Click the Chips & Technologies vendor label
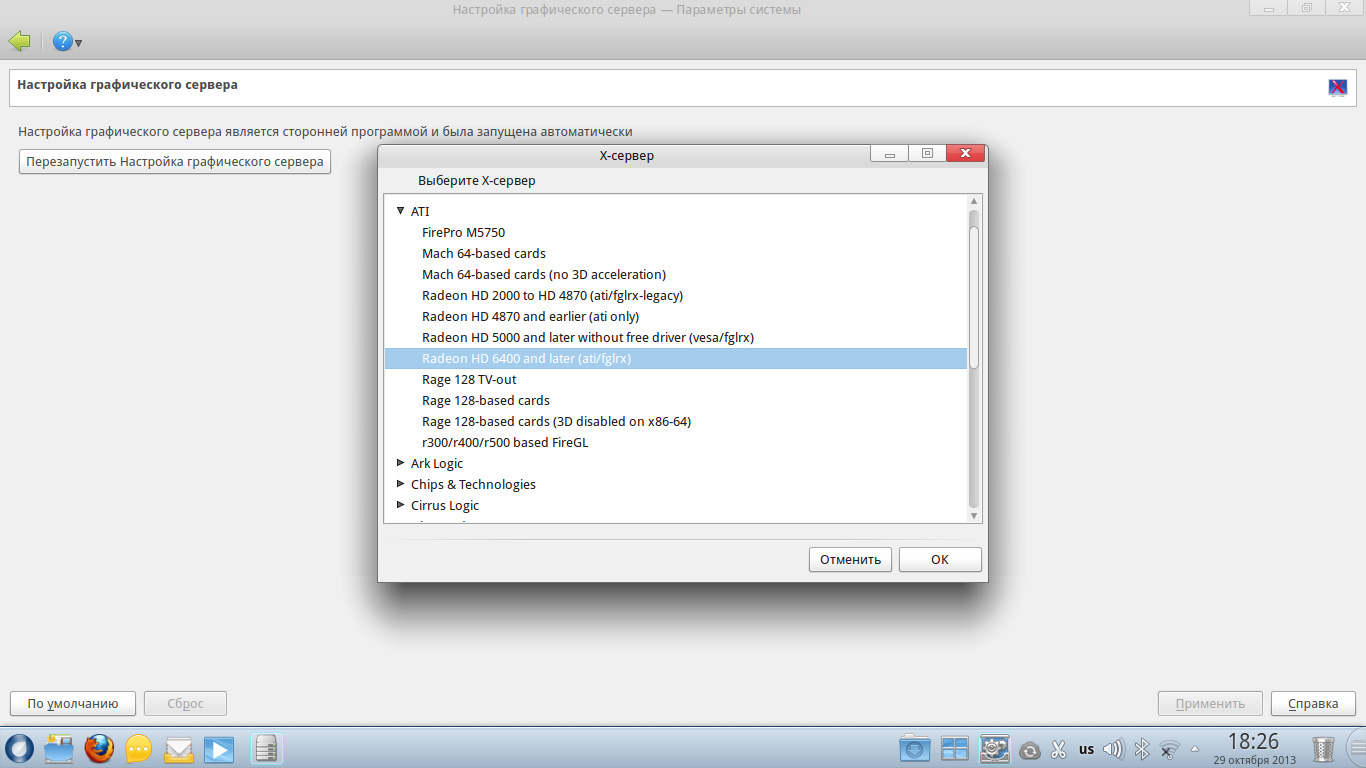1366x768 pixels. 473,484
